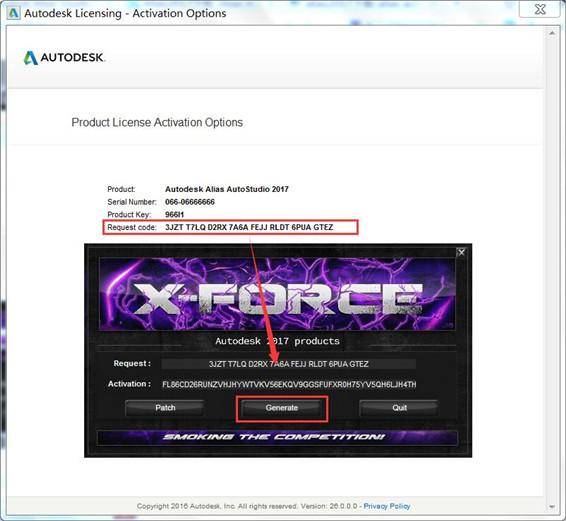Open the Privacy Policy link
566x521 pixels.
point(387,506)
